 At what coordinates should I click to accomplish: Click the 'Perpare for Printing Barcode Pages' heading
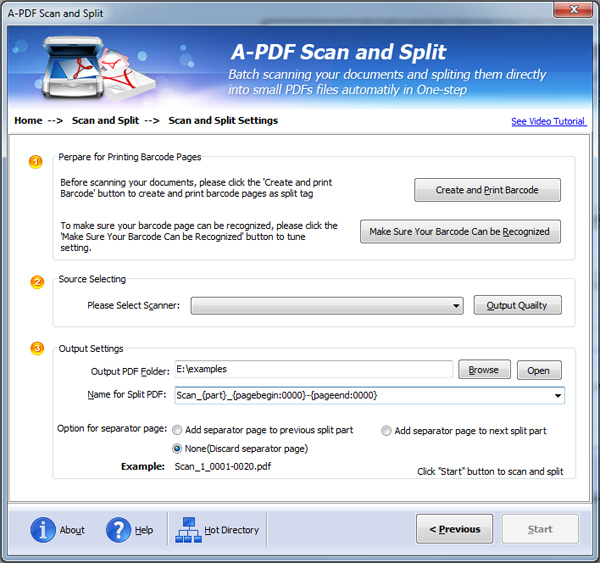pyautogui.click(x=130, y=157)
